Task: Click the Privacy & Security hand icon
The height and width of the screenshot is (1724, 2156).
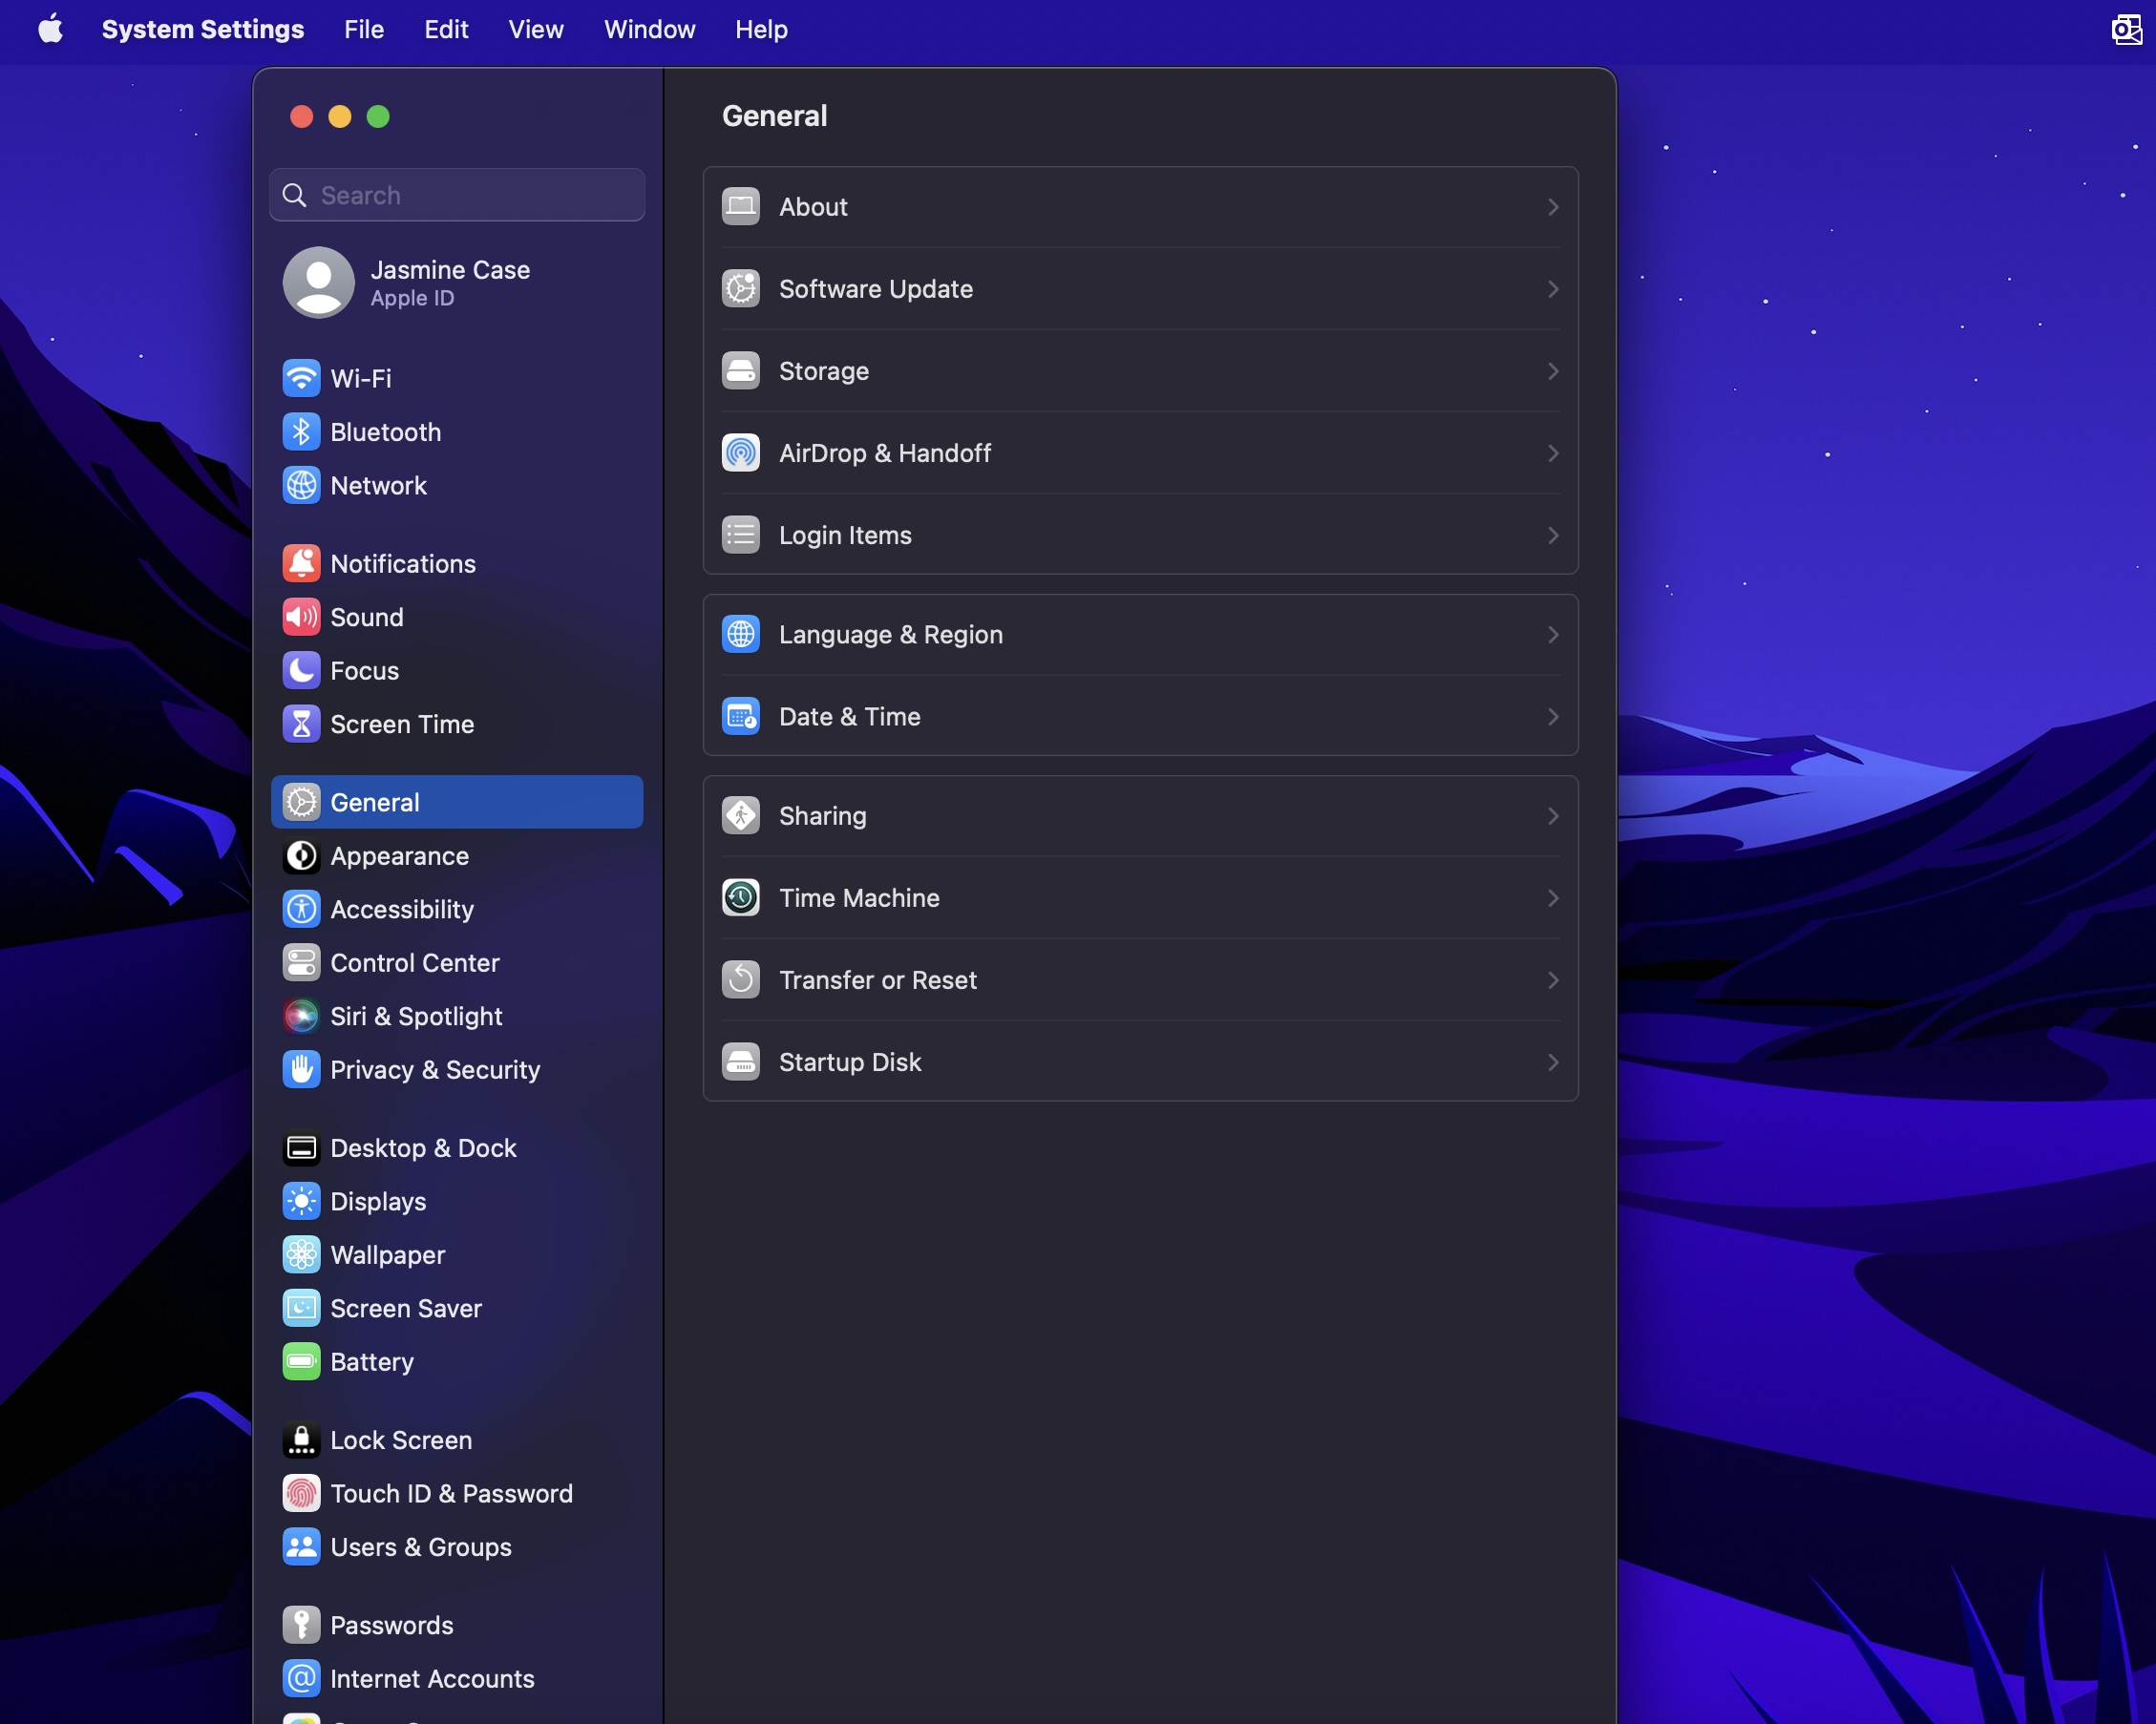Action: click(301, 1070)
